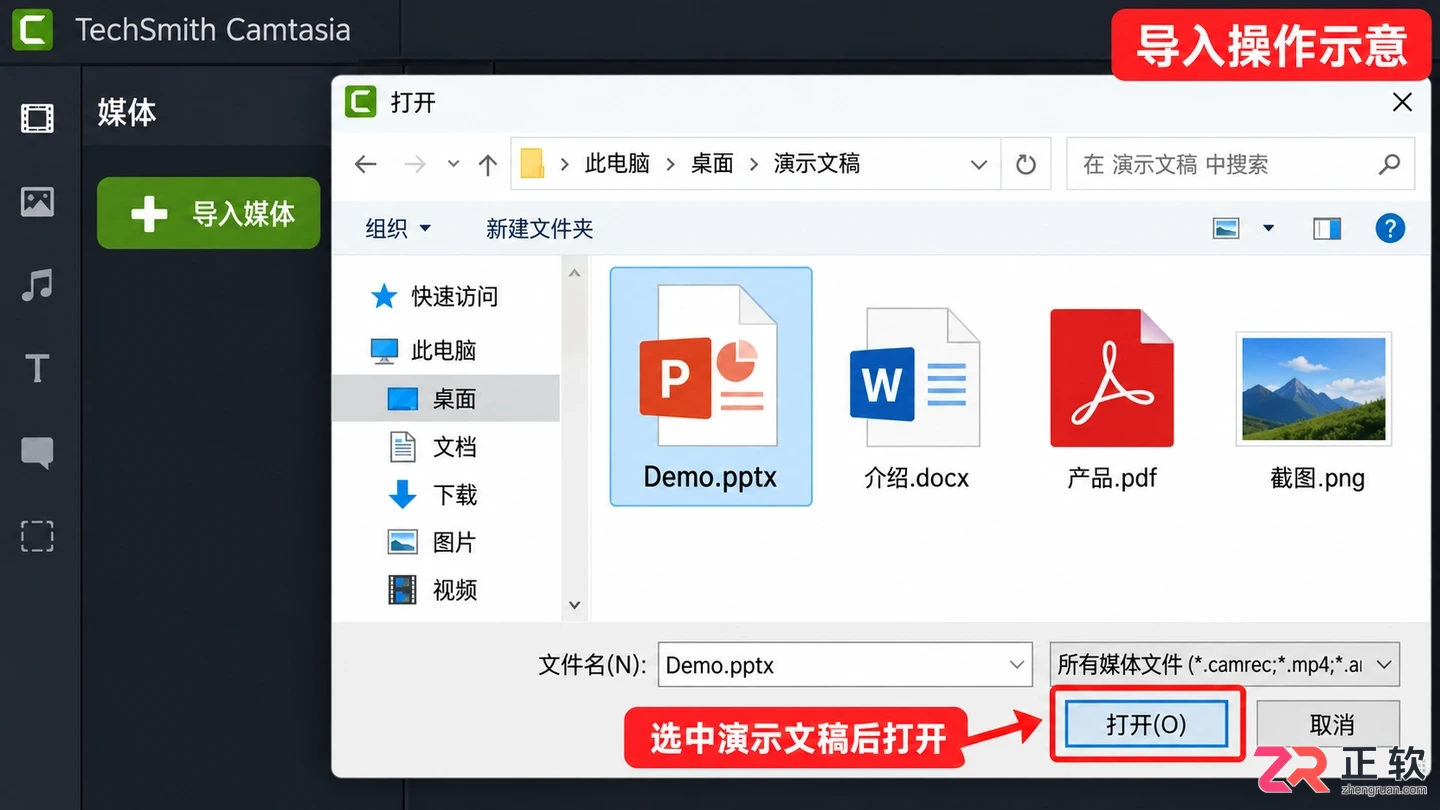Select the dashed rectangle icon in Camtasia sidebar

pyautogui.click(x=38, y=537)
